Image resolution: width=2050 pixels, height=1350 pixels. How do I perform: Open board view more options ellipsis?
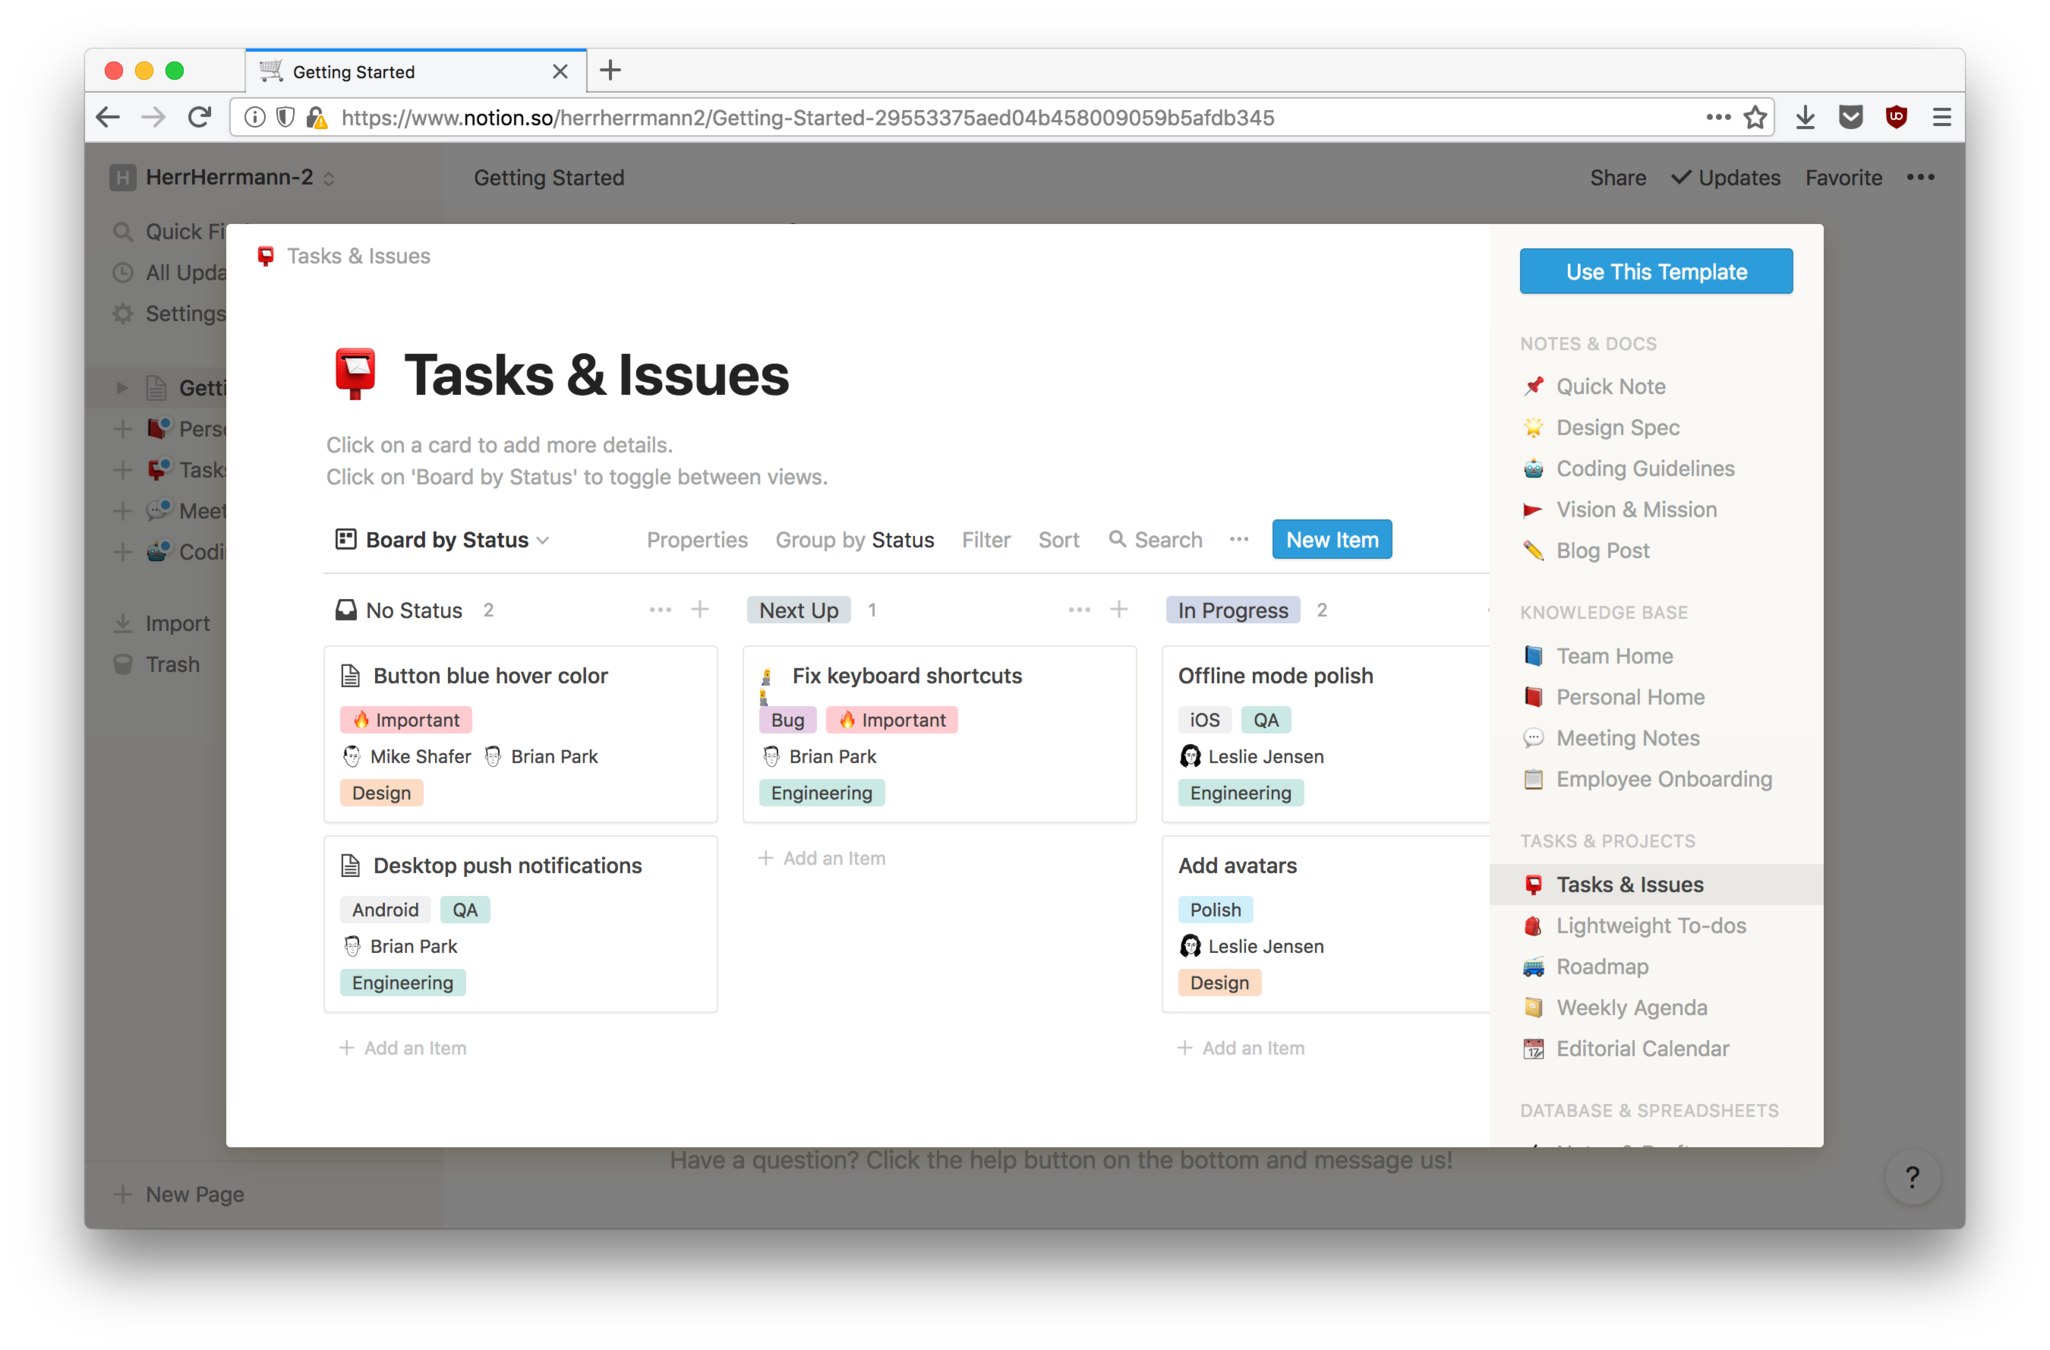(1239, 539)
